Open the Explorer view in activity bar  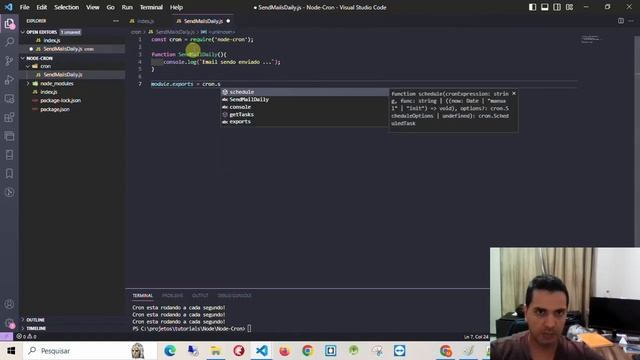(9, 23)
